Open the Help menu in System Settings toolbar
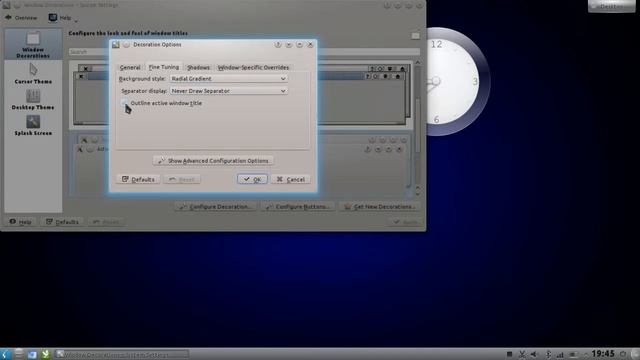Image resolution: width=640 pixels, height=360 pixels. click(62, 18)
